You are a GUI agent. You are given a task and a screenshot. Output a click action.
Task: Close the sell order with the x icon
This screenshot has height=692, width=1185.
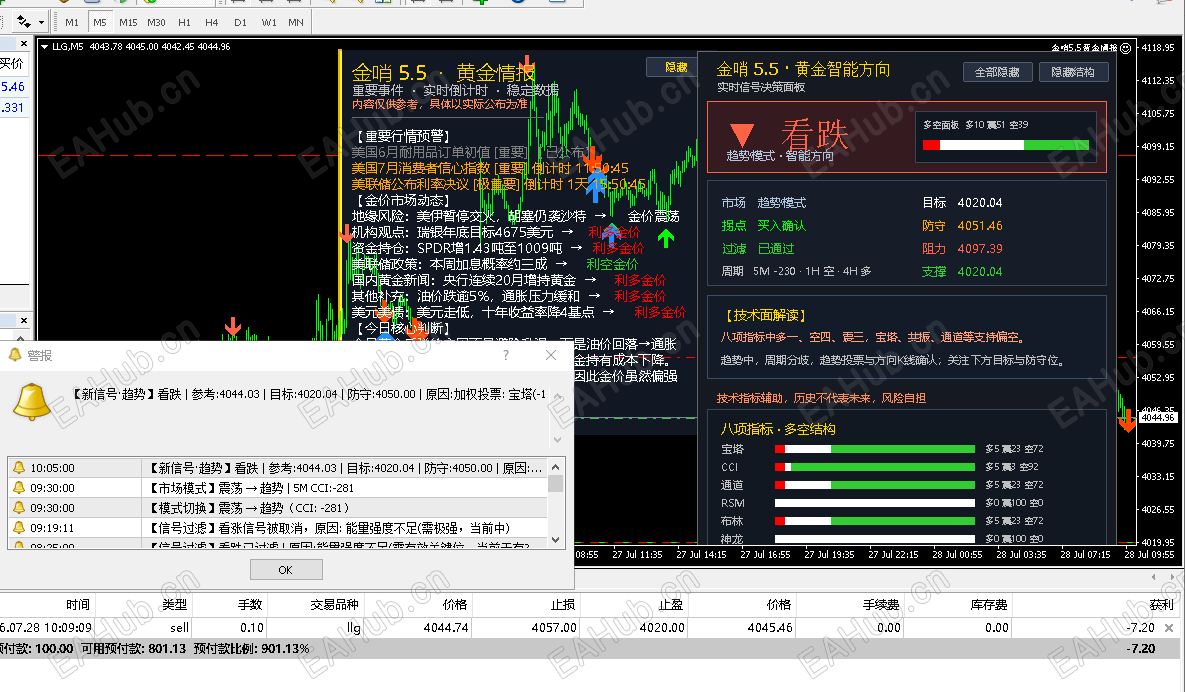click(1169, 628)
